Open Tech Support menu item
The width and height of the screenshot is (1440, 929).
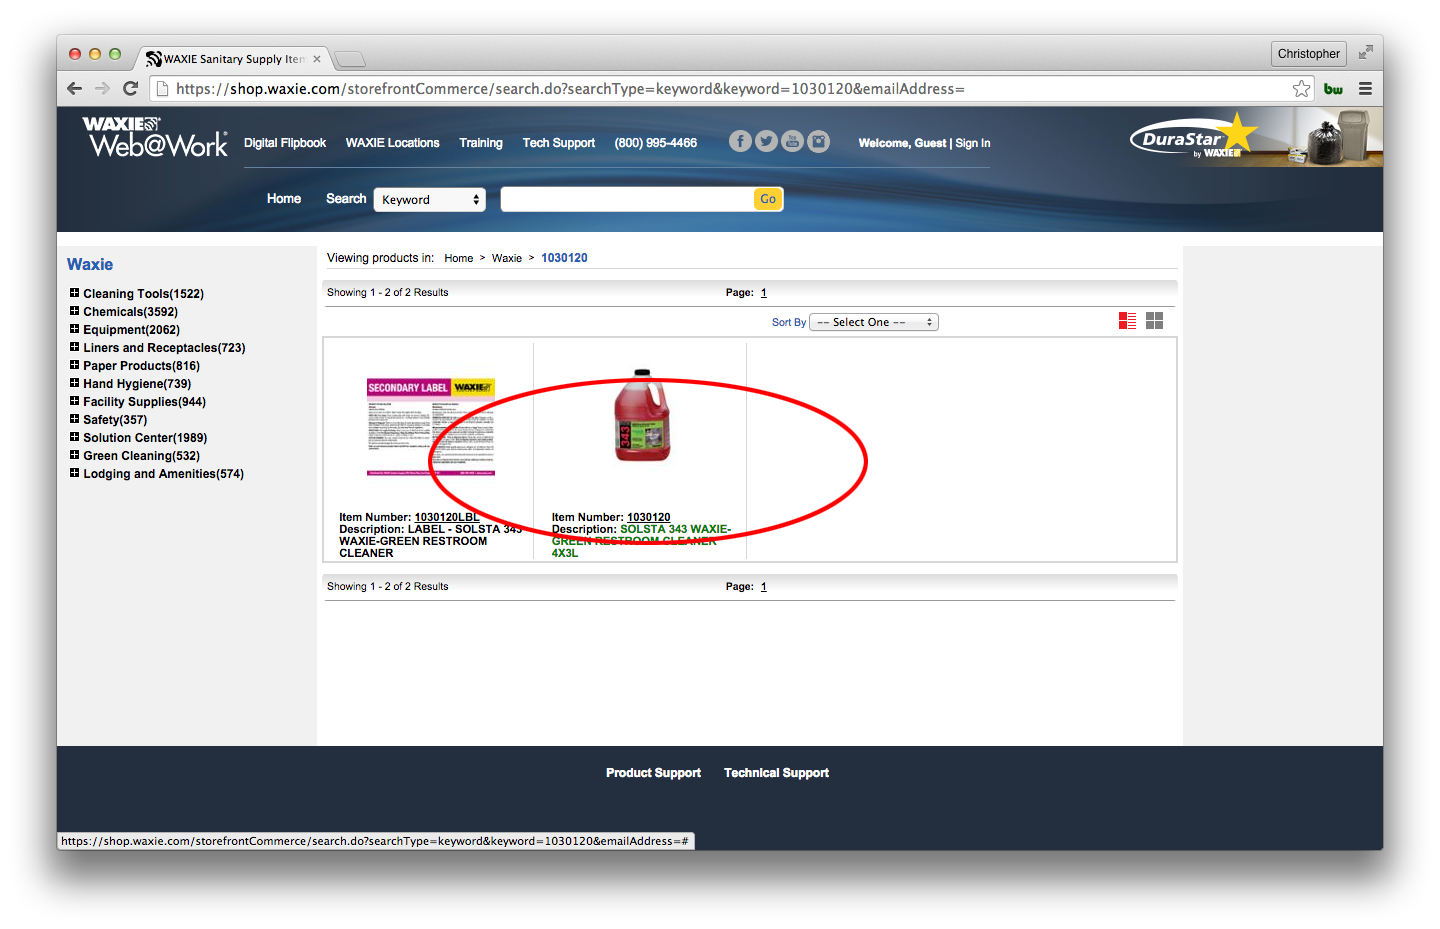pyautogui.click(x=558, y=143)
